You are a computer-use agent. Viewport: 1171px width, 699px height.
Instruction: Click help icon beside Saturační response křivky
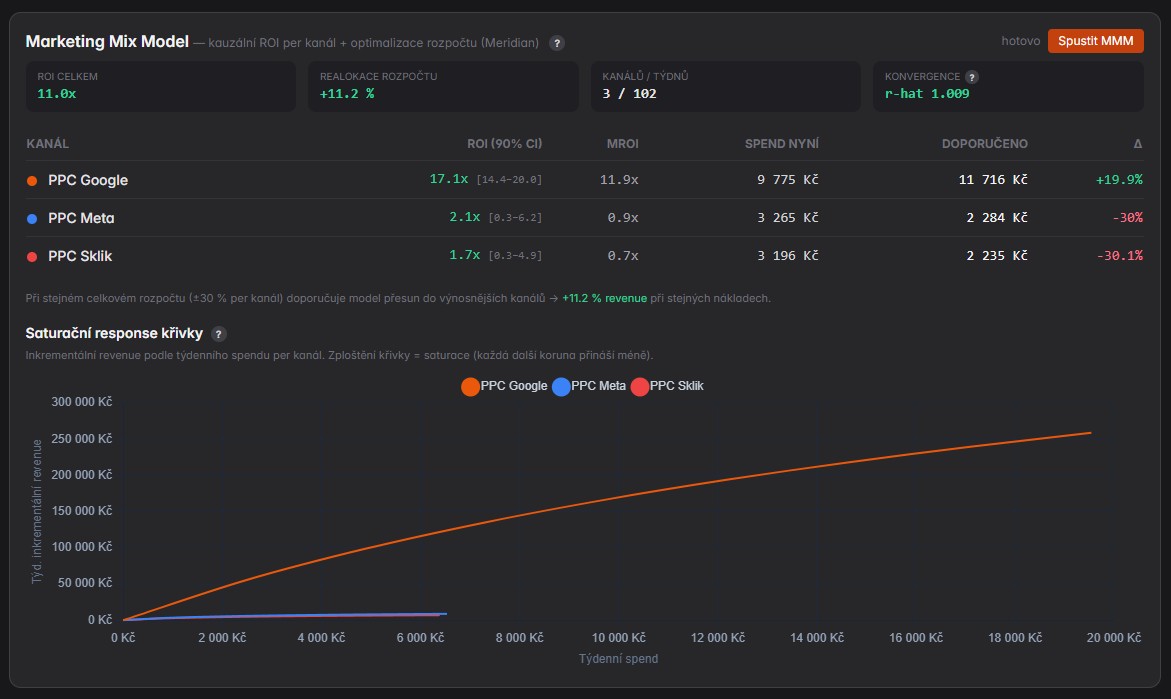point(218,334)
